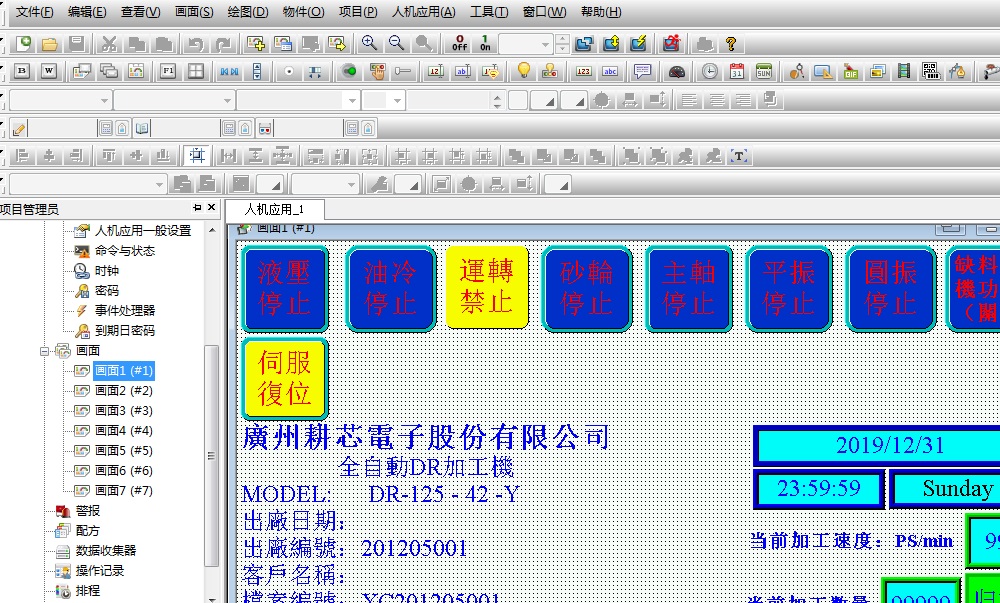The width and height of the screenshot is (1000, 603).
Task: Select the analog clock time display tool
Action: pyautogui.click(x=708, y=71)
